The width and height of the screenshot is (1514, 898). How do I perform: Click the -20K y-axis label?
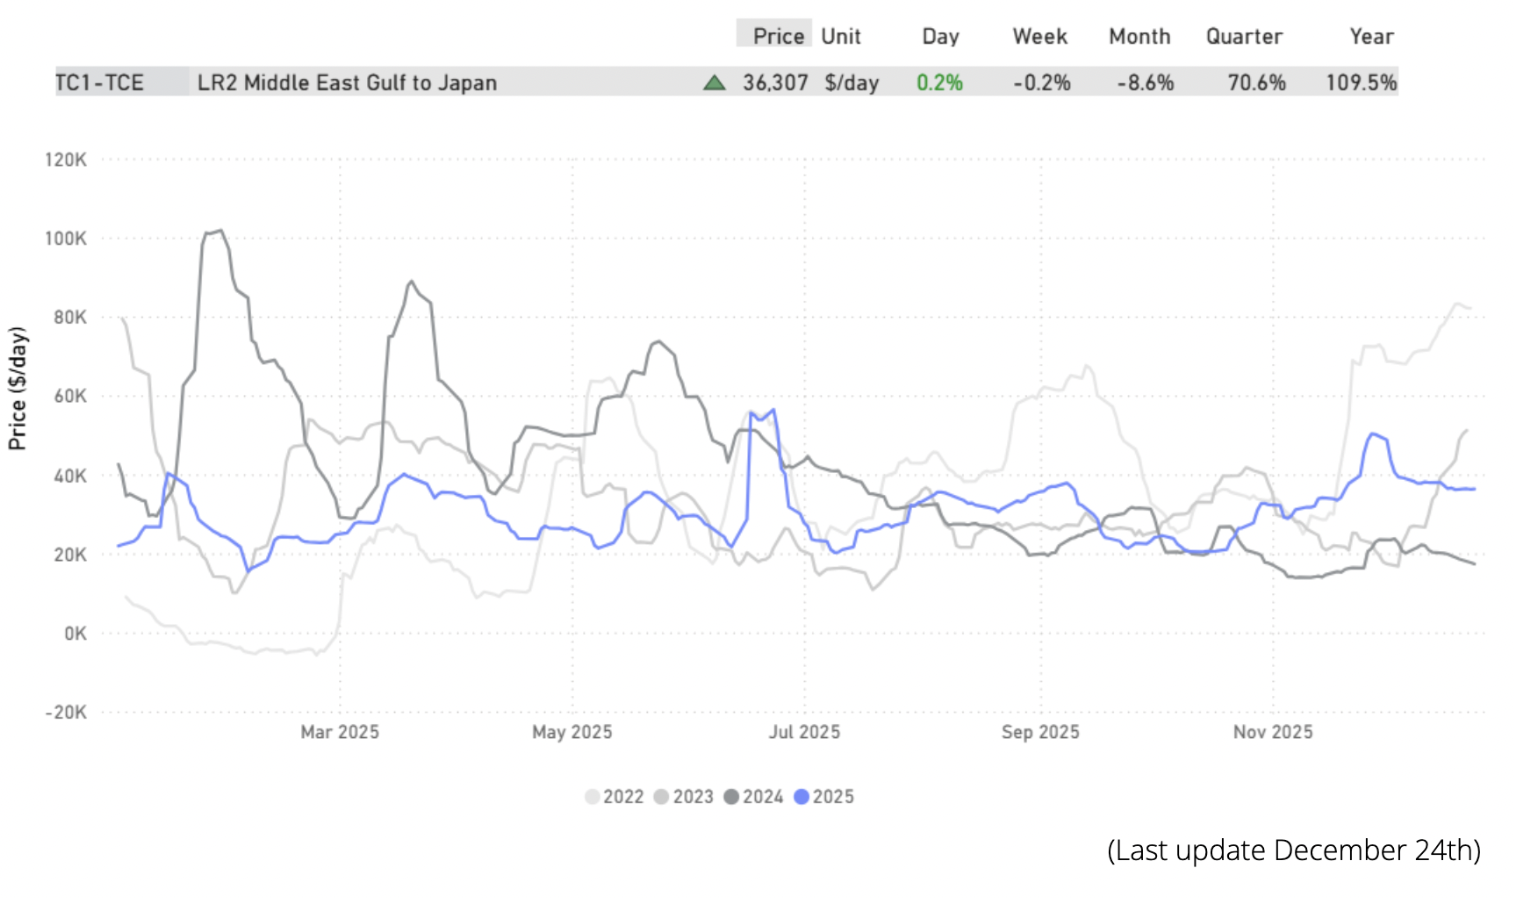click(x=66, y=713)
